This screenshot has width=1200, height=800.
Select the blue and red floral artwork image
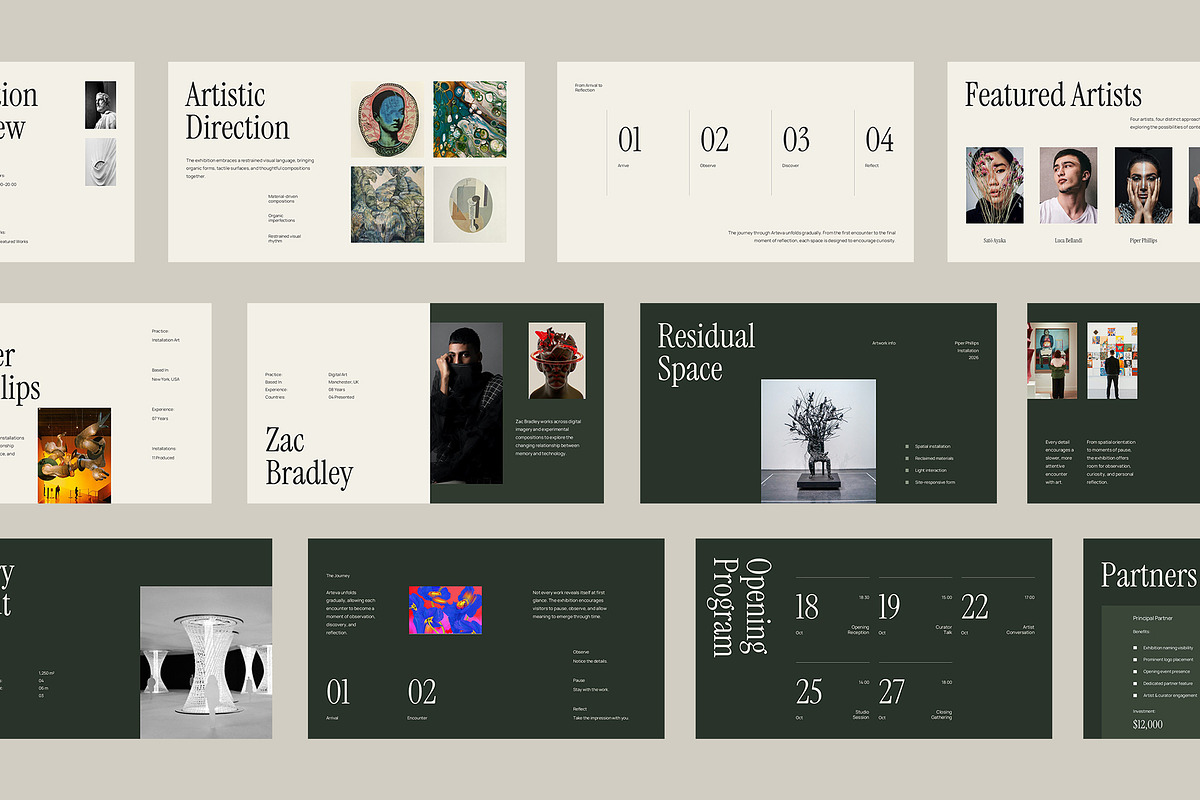point(445,610)
